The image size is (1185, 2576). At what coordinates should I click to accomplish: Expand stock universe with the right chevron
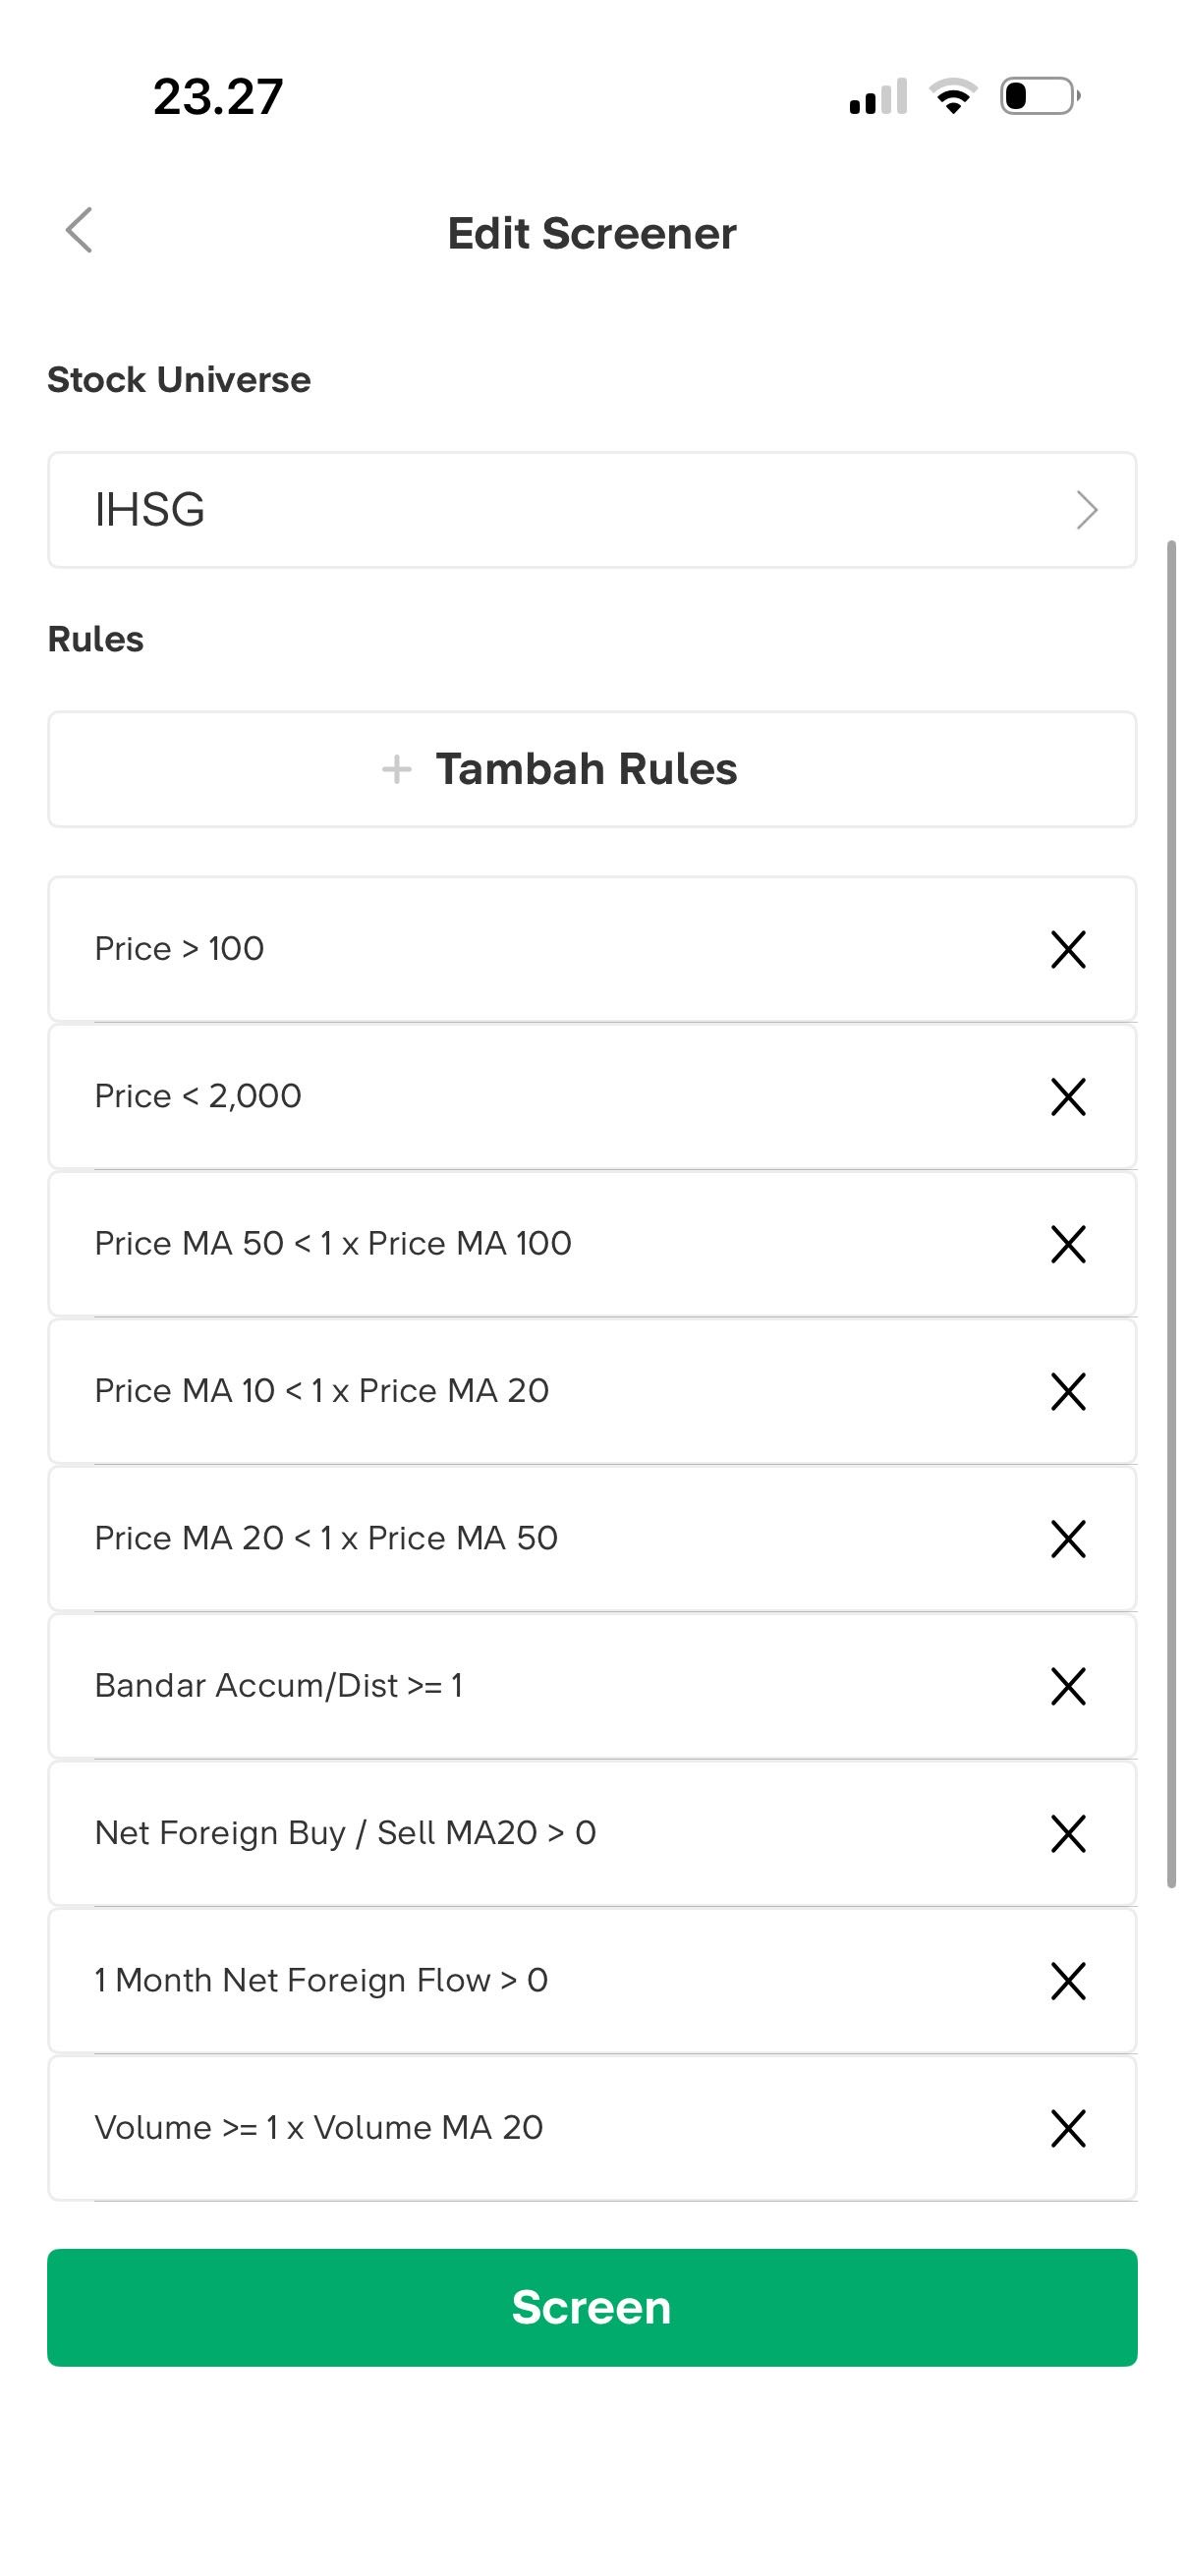coord(1087,510)
